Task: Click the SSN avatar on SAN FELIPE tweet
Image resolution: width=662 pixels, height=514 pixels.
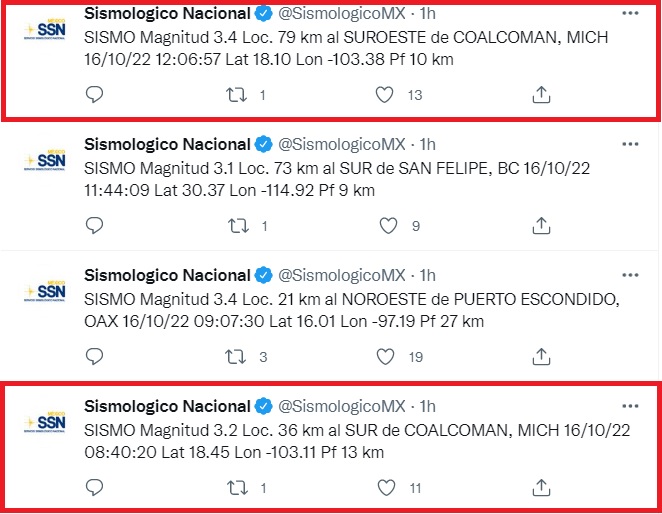Action: [x=46, y=162]
